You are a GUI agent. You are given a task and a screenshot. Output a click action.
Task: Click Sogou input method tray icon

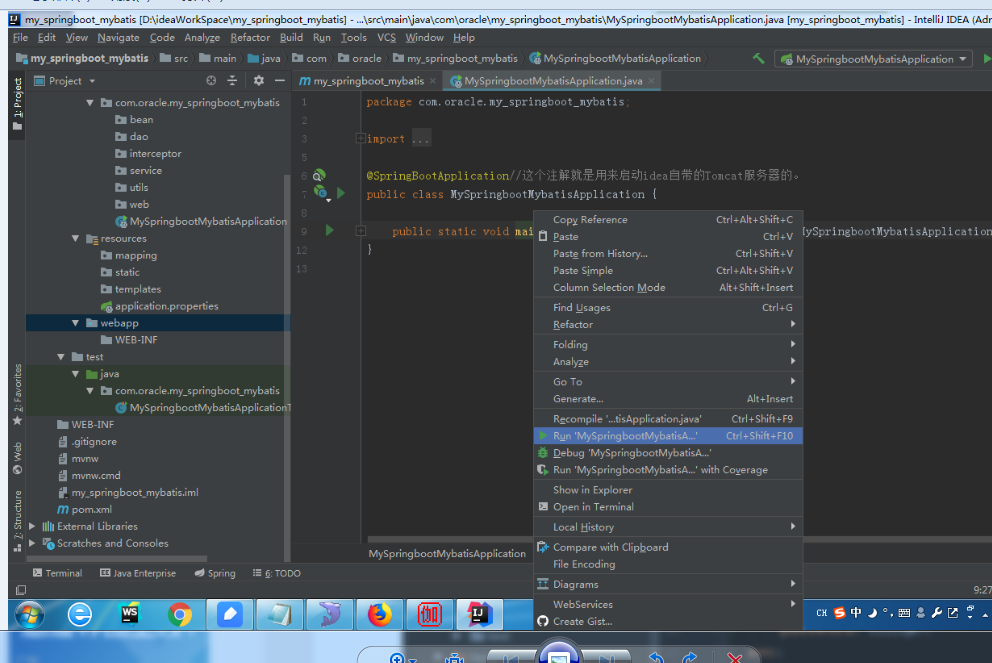pyautogui.click(x=840, y=612)
